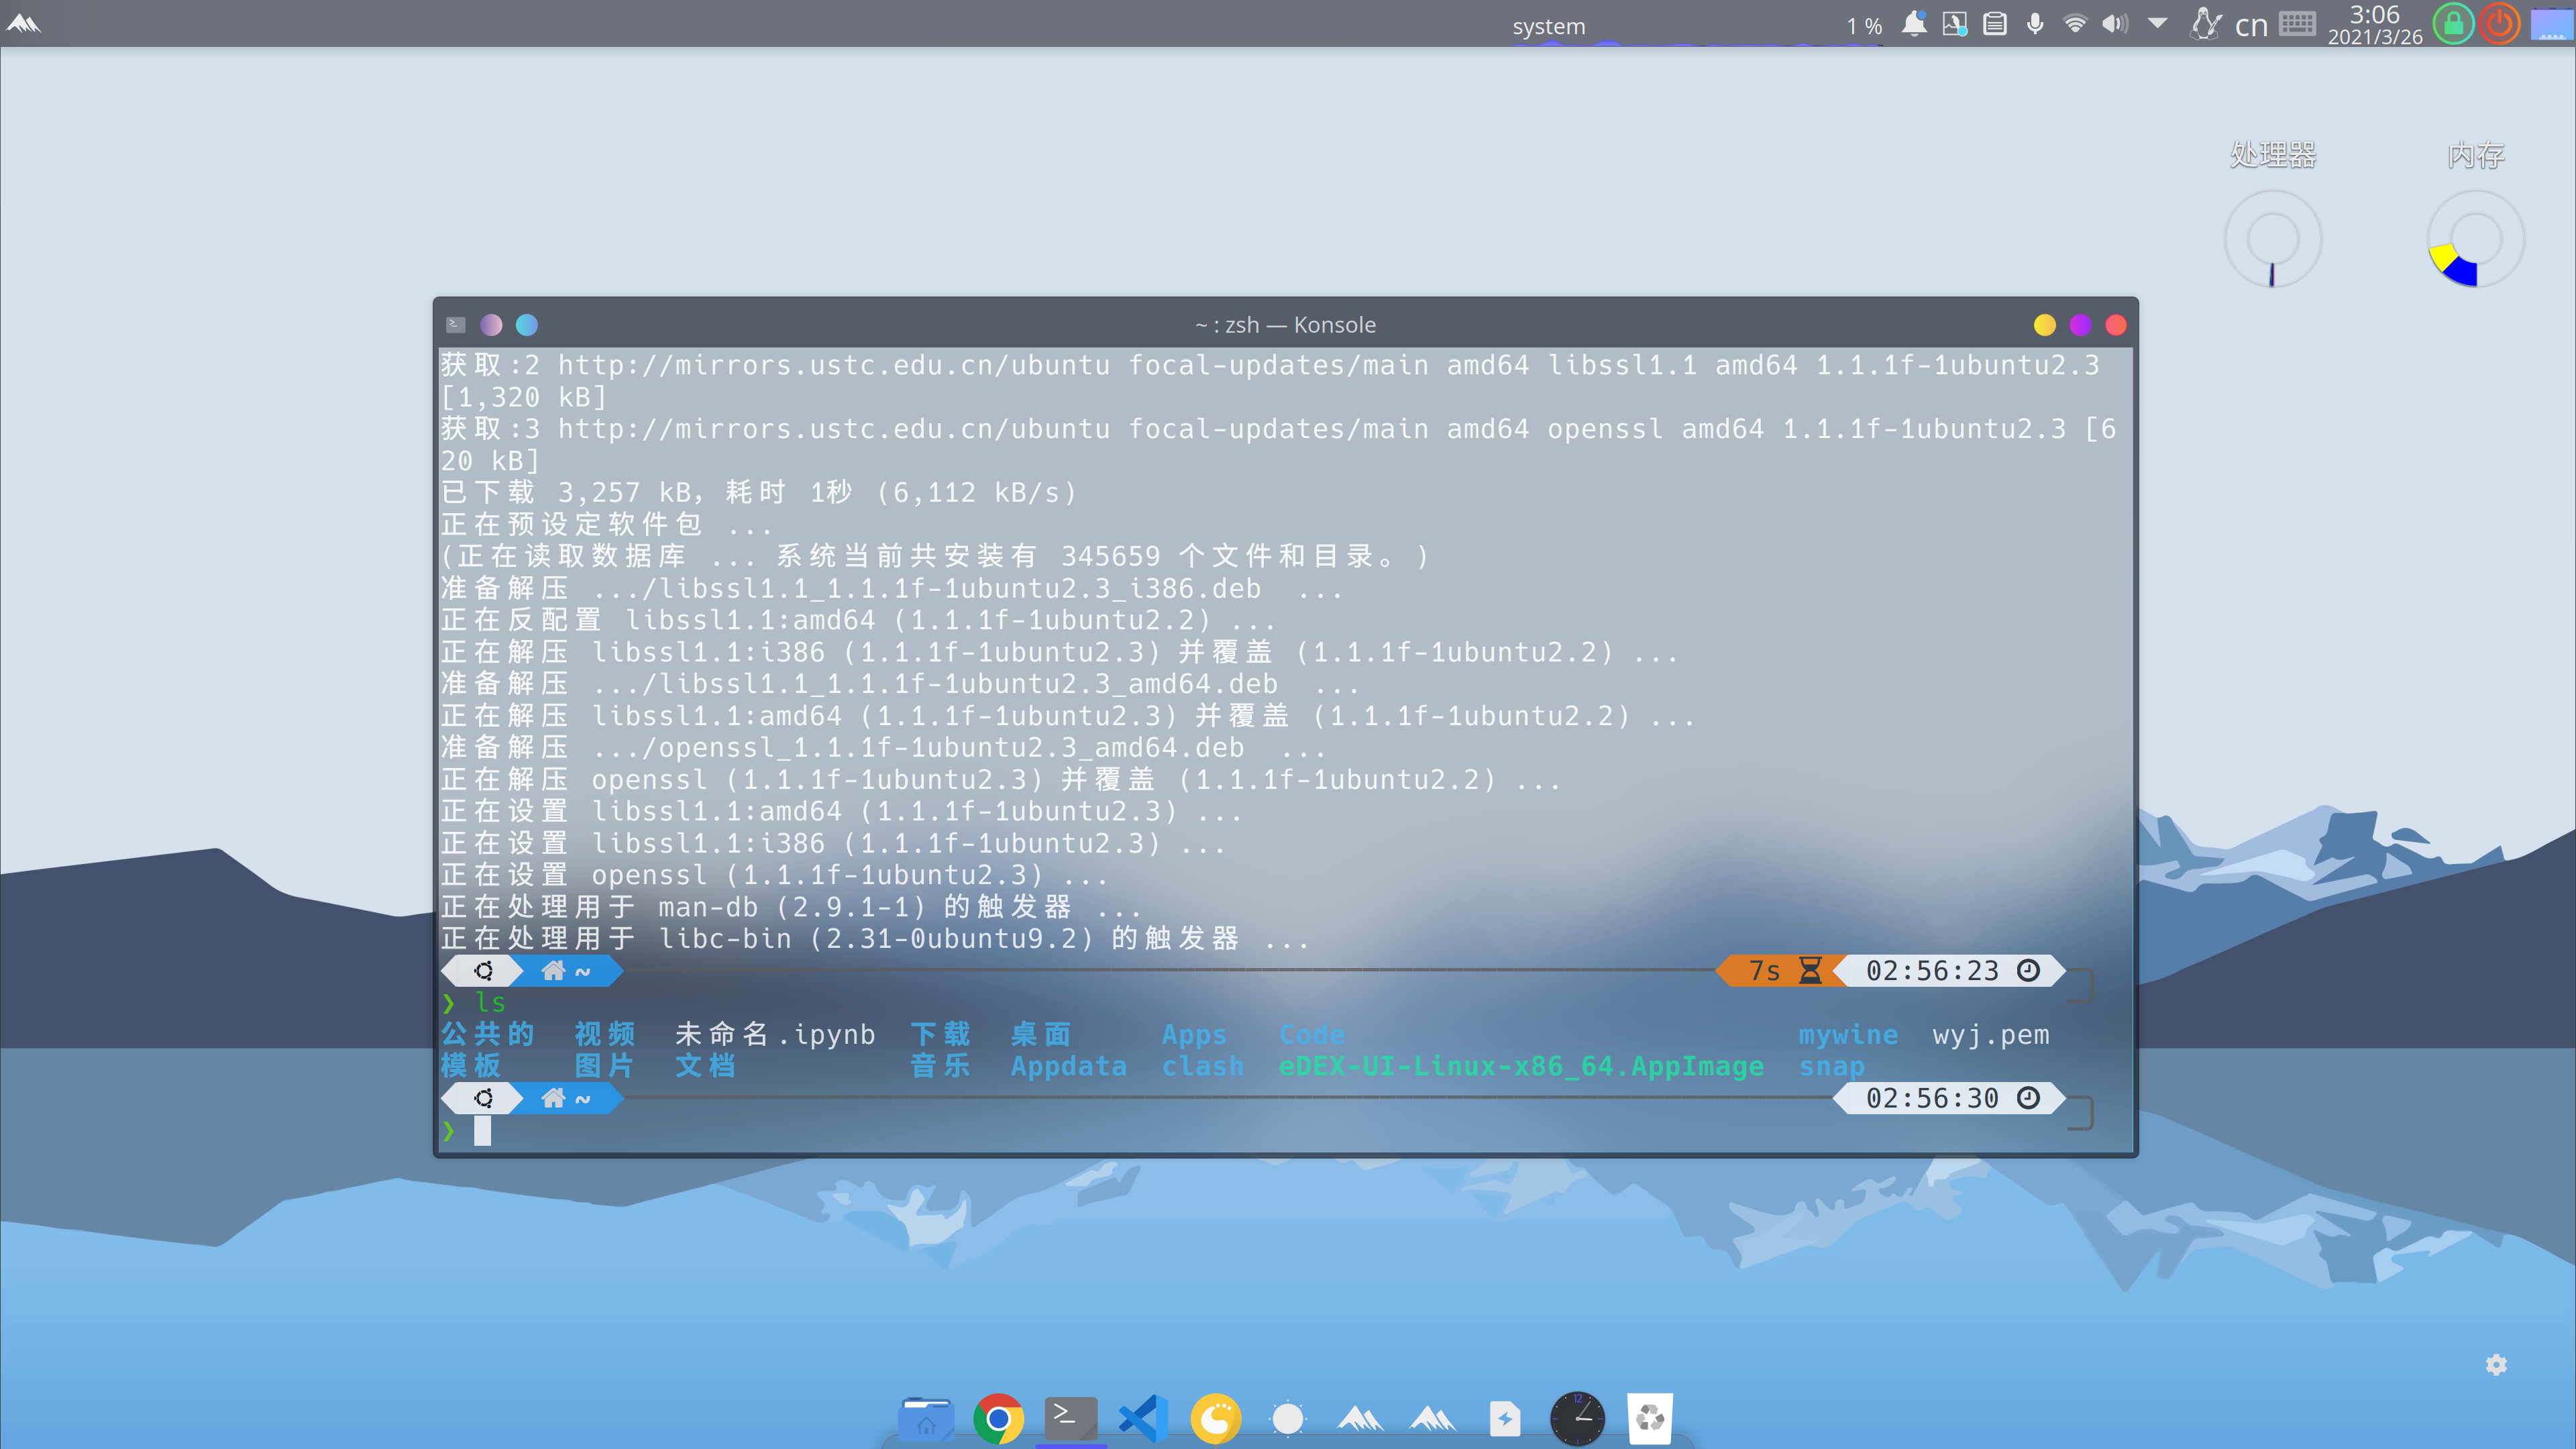Viewport: 2576px width, 1449px height.
Task: Close Konsole with the red button
Action: [2116, 324]
